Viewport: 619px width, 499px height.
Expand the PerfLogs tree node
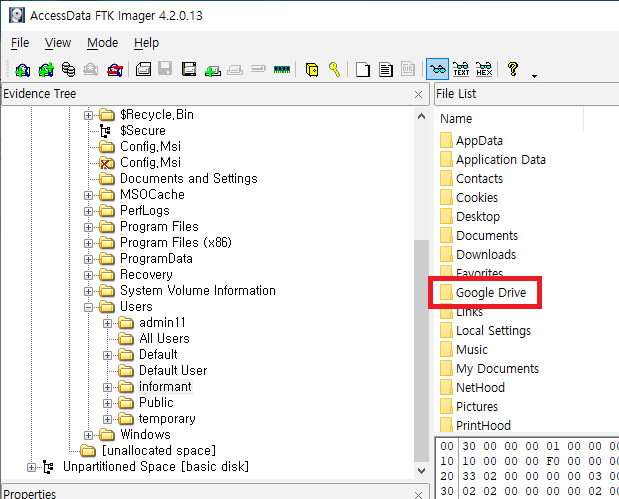pyautogui.click(x=88, y=211)
